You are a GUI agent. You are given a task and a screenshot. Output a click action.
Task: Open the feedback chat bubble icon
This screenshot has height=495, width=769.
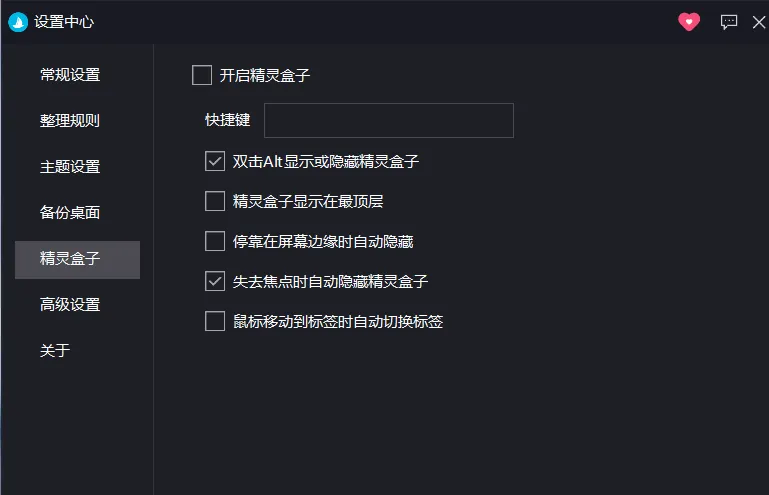(x=729, y=22)
